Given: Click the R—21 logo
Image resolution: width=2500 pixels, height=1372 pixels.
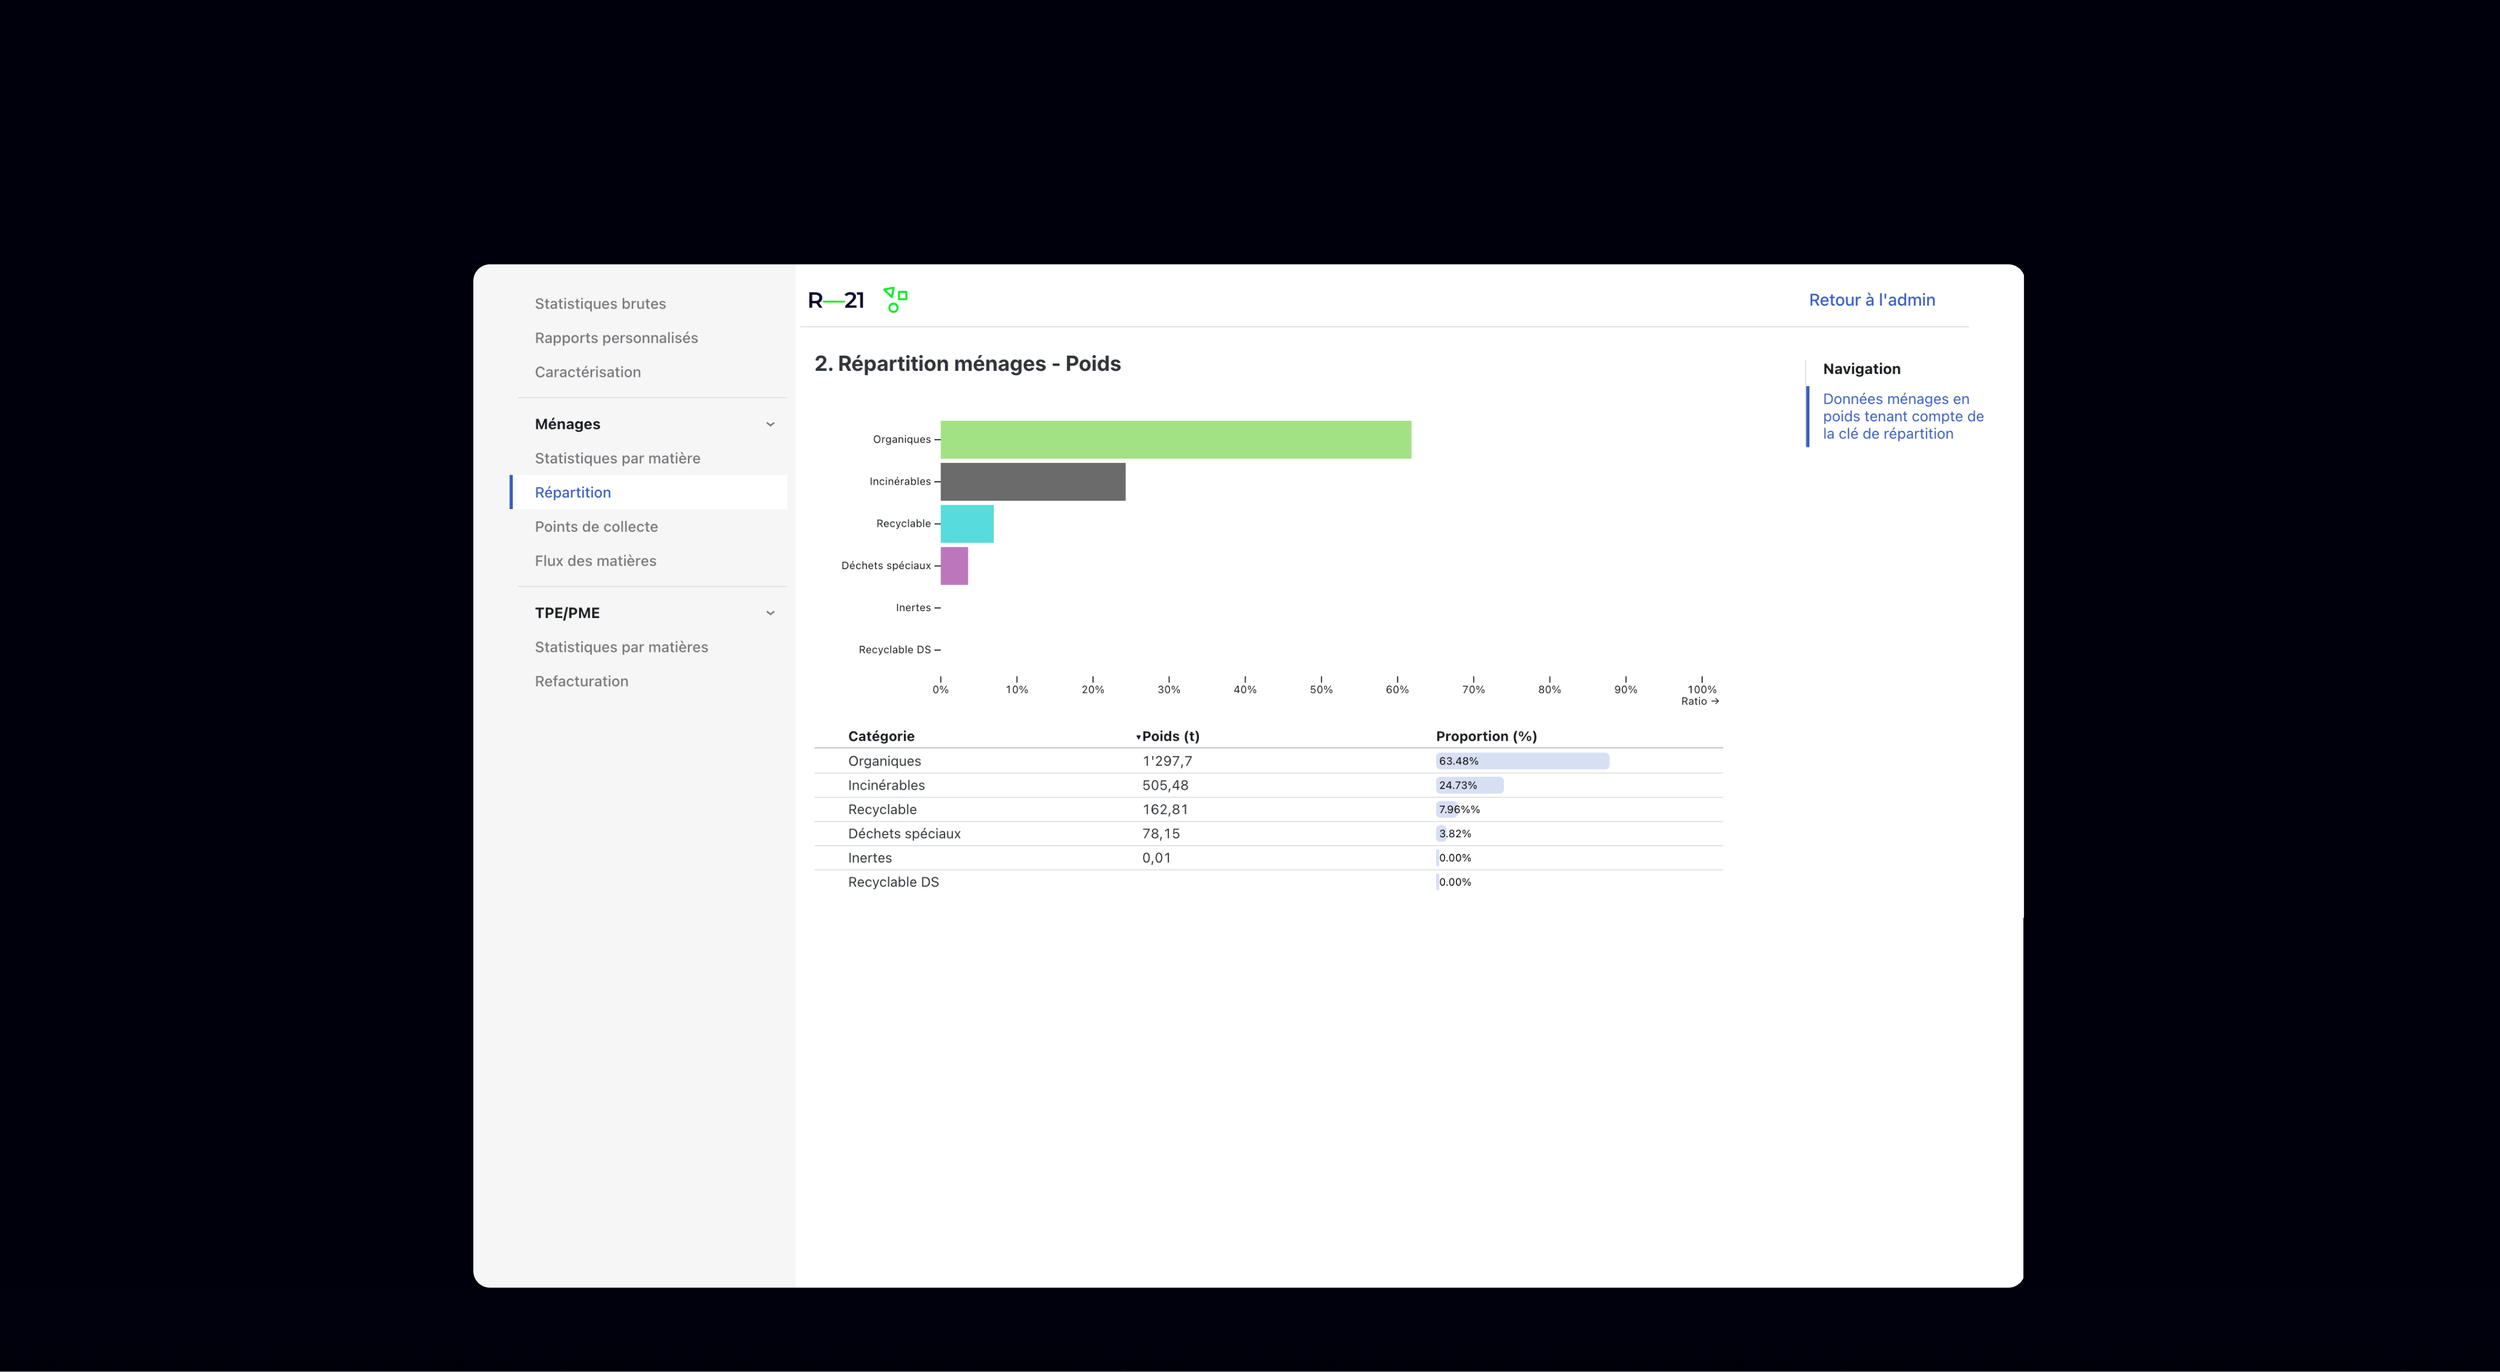Looking at the screenshot, I should click(835, 300).
